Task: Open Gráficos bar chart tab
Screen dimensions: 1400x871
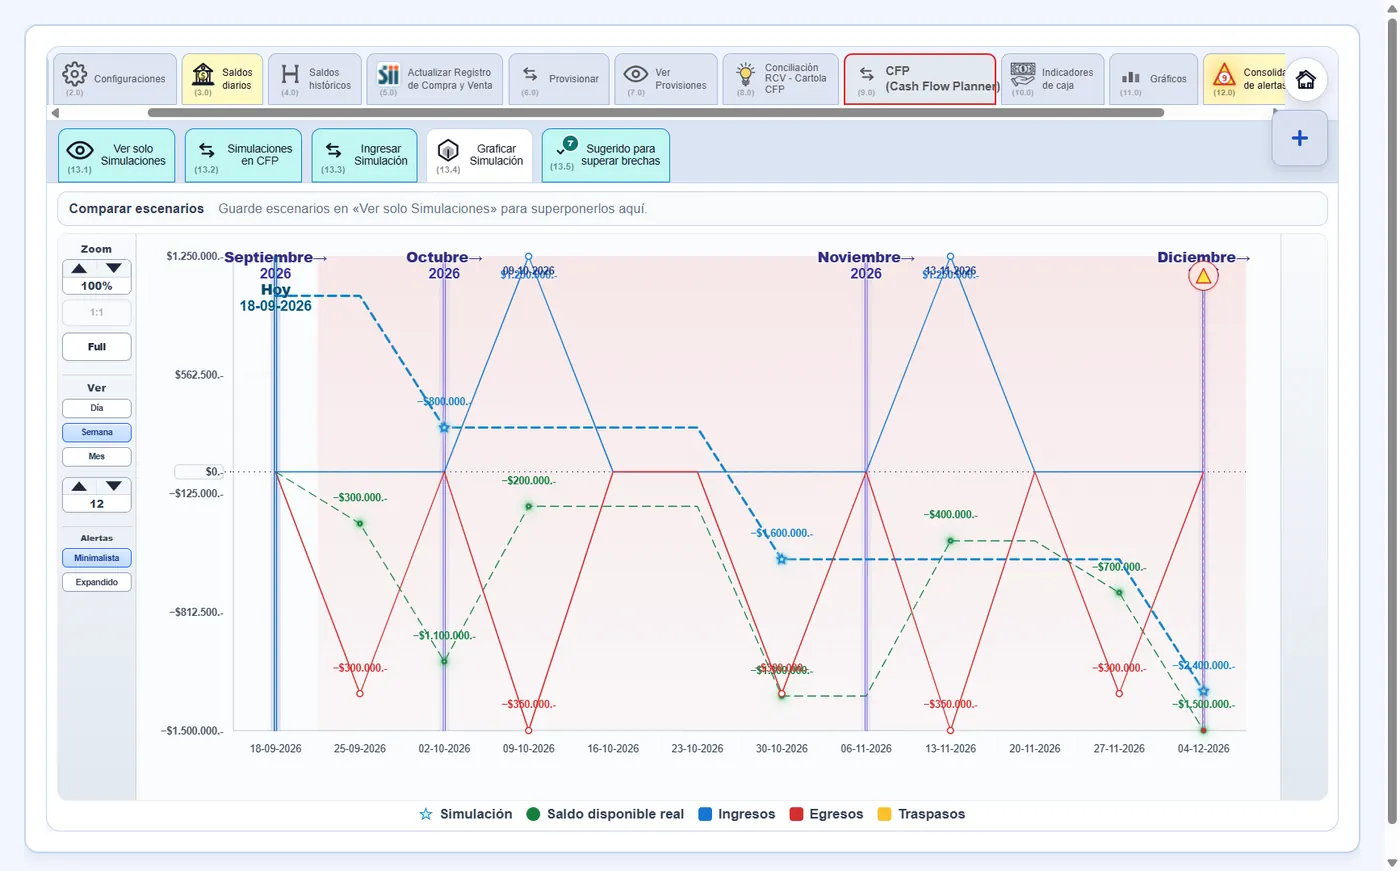Action: (x=1154, y=79)
